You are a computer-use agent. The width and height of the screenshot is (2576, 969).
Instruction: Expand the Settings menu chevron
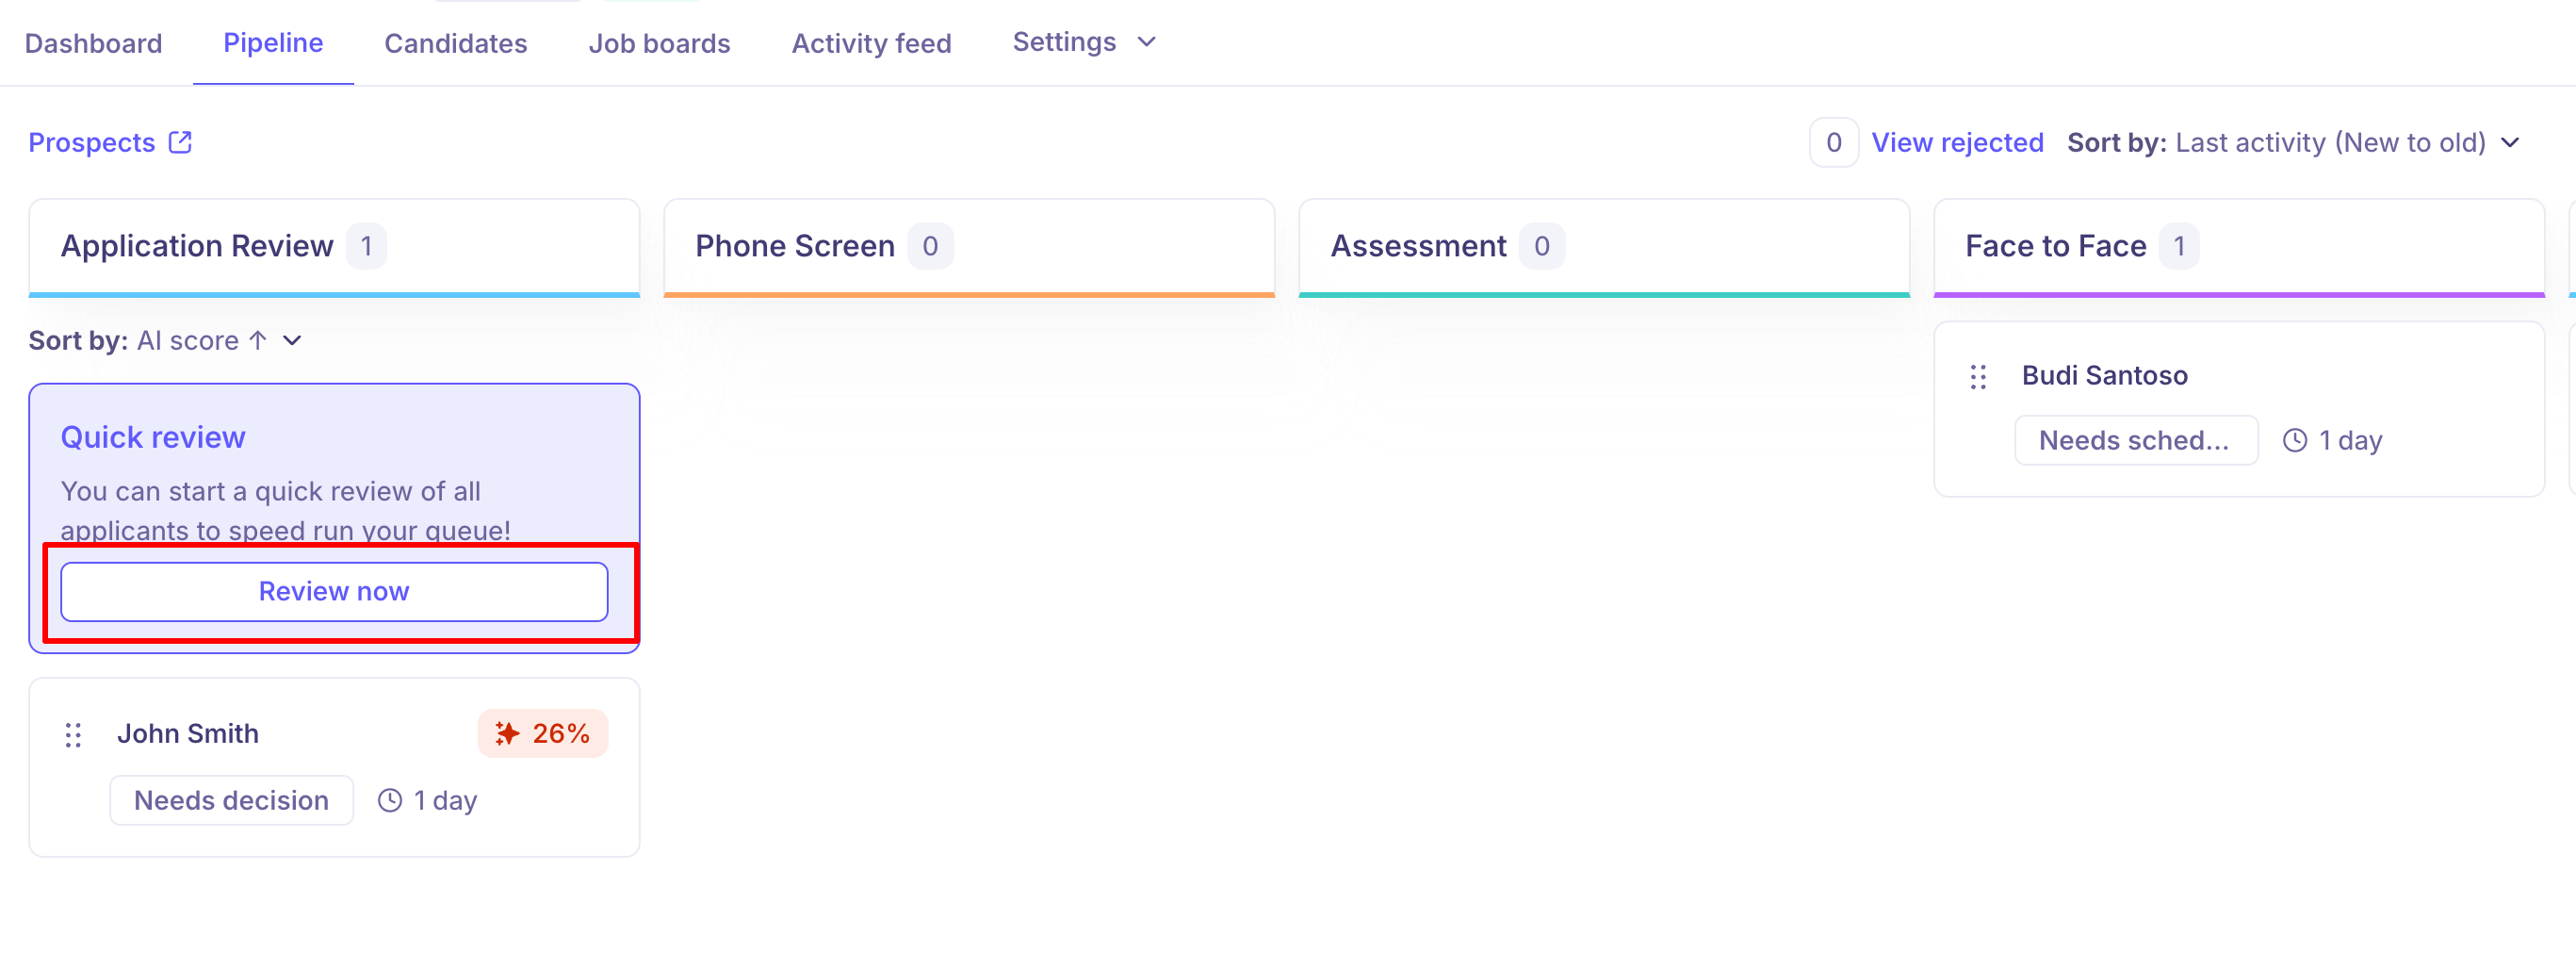[1147, 42]
